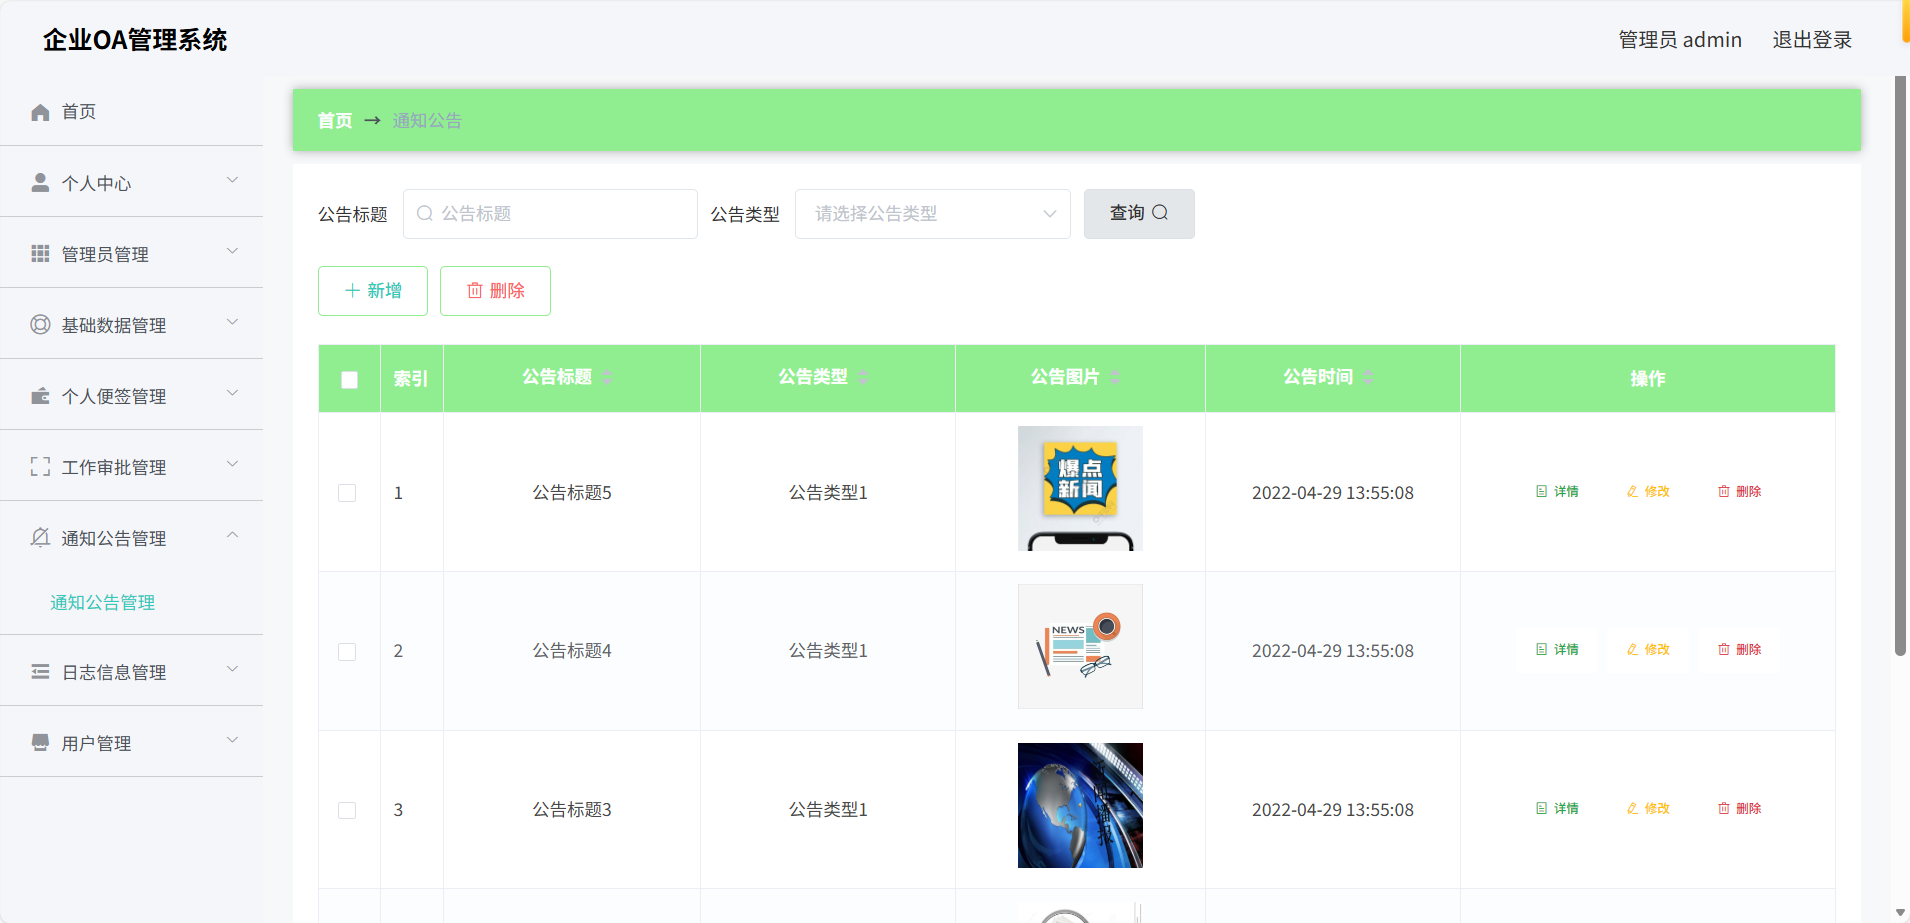The width and height of the screenshot is (1910, 923).
Task: Open 详情 for 公告标题3 row
Action: [x=1557, y=808]
